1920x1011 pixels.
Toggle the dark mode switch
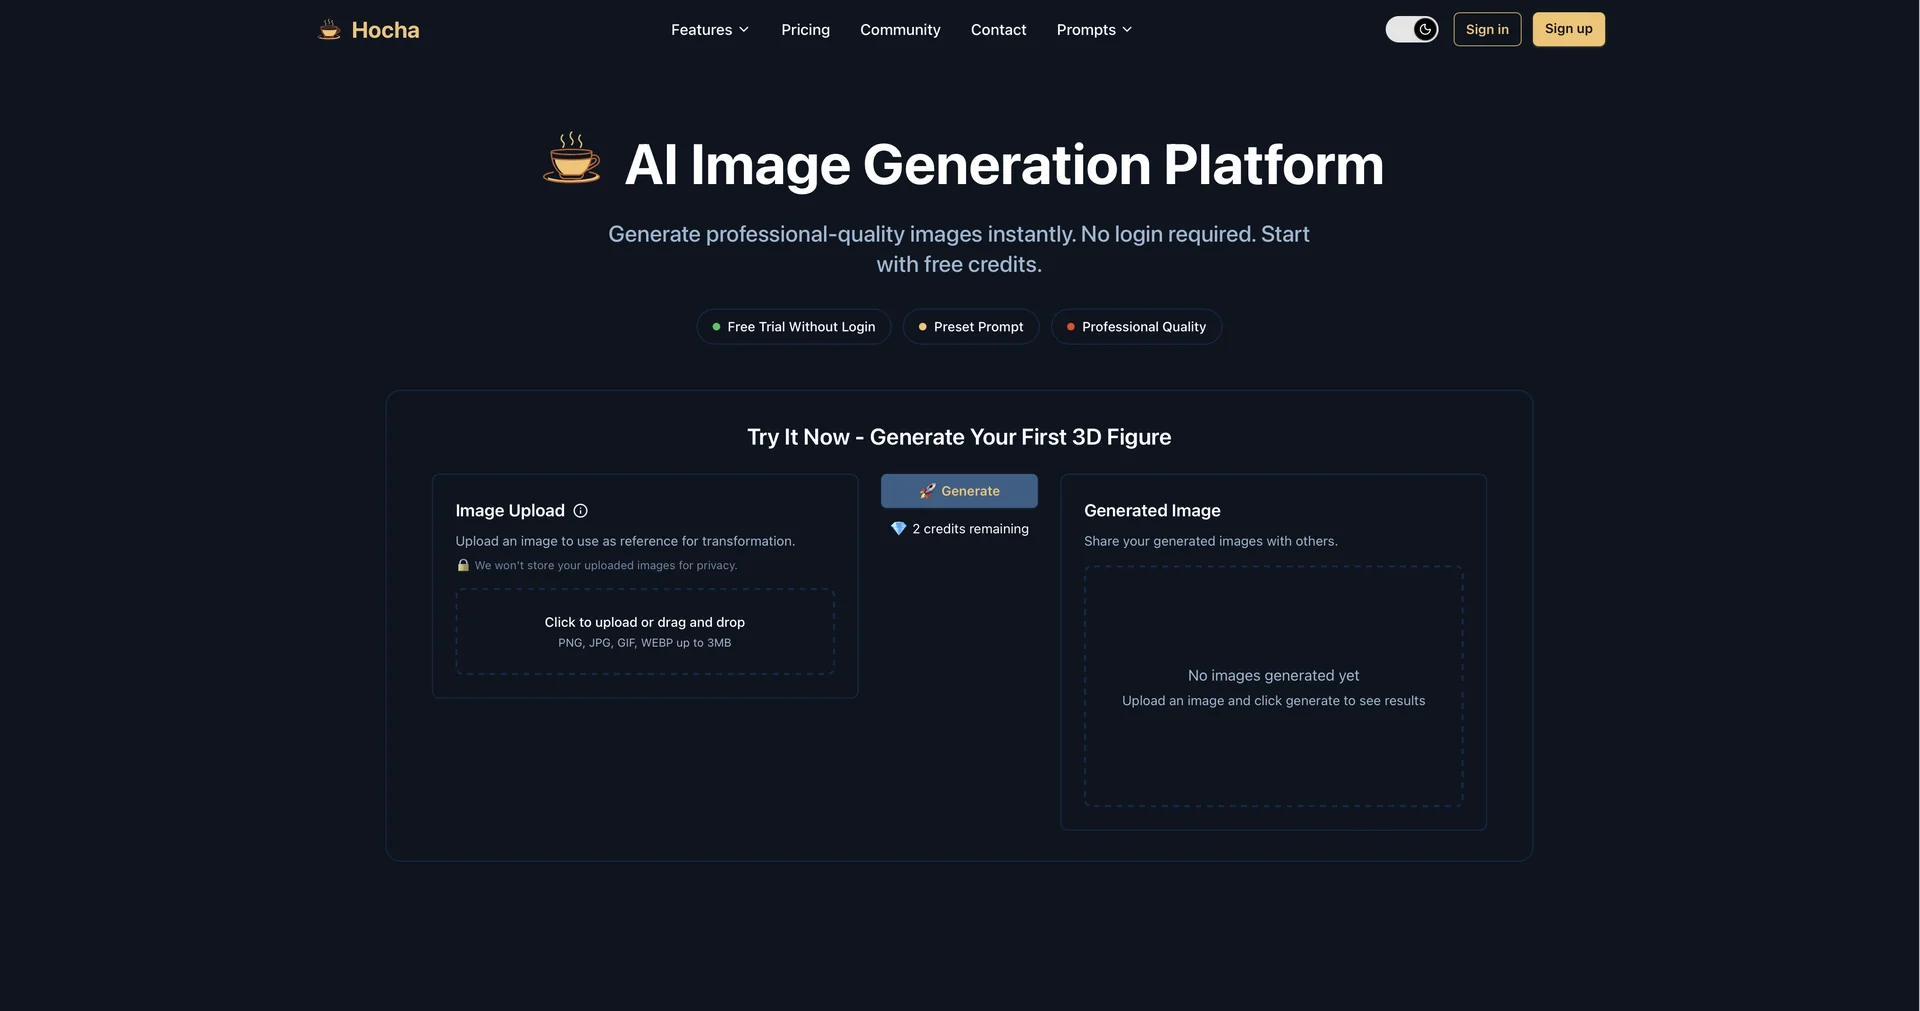pos(1411,30)
